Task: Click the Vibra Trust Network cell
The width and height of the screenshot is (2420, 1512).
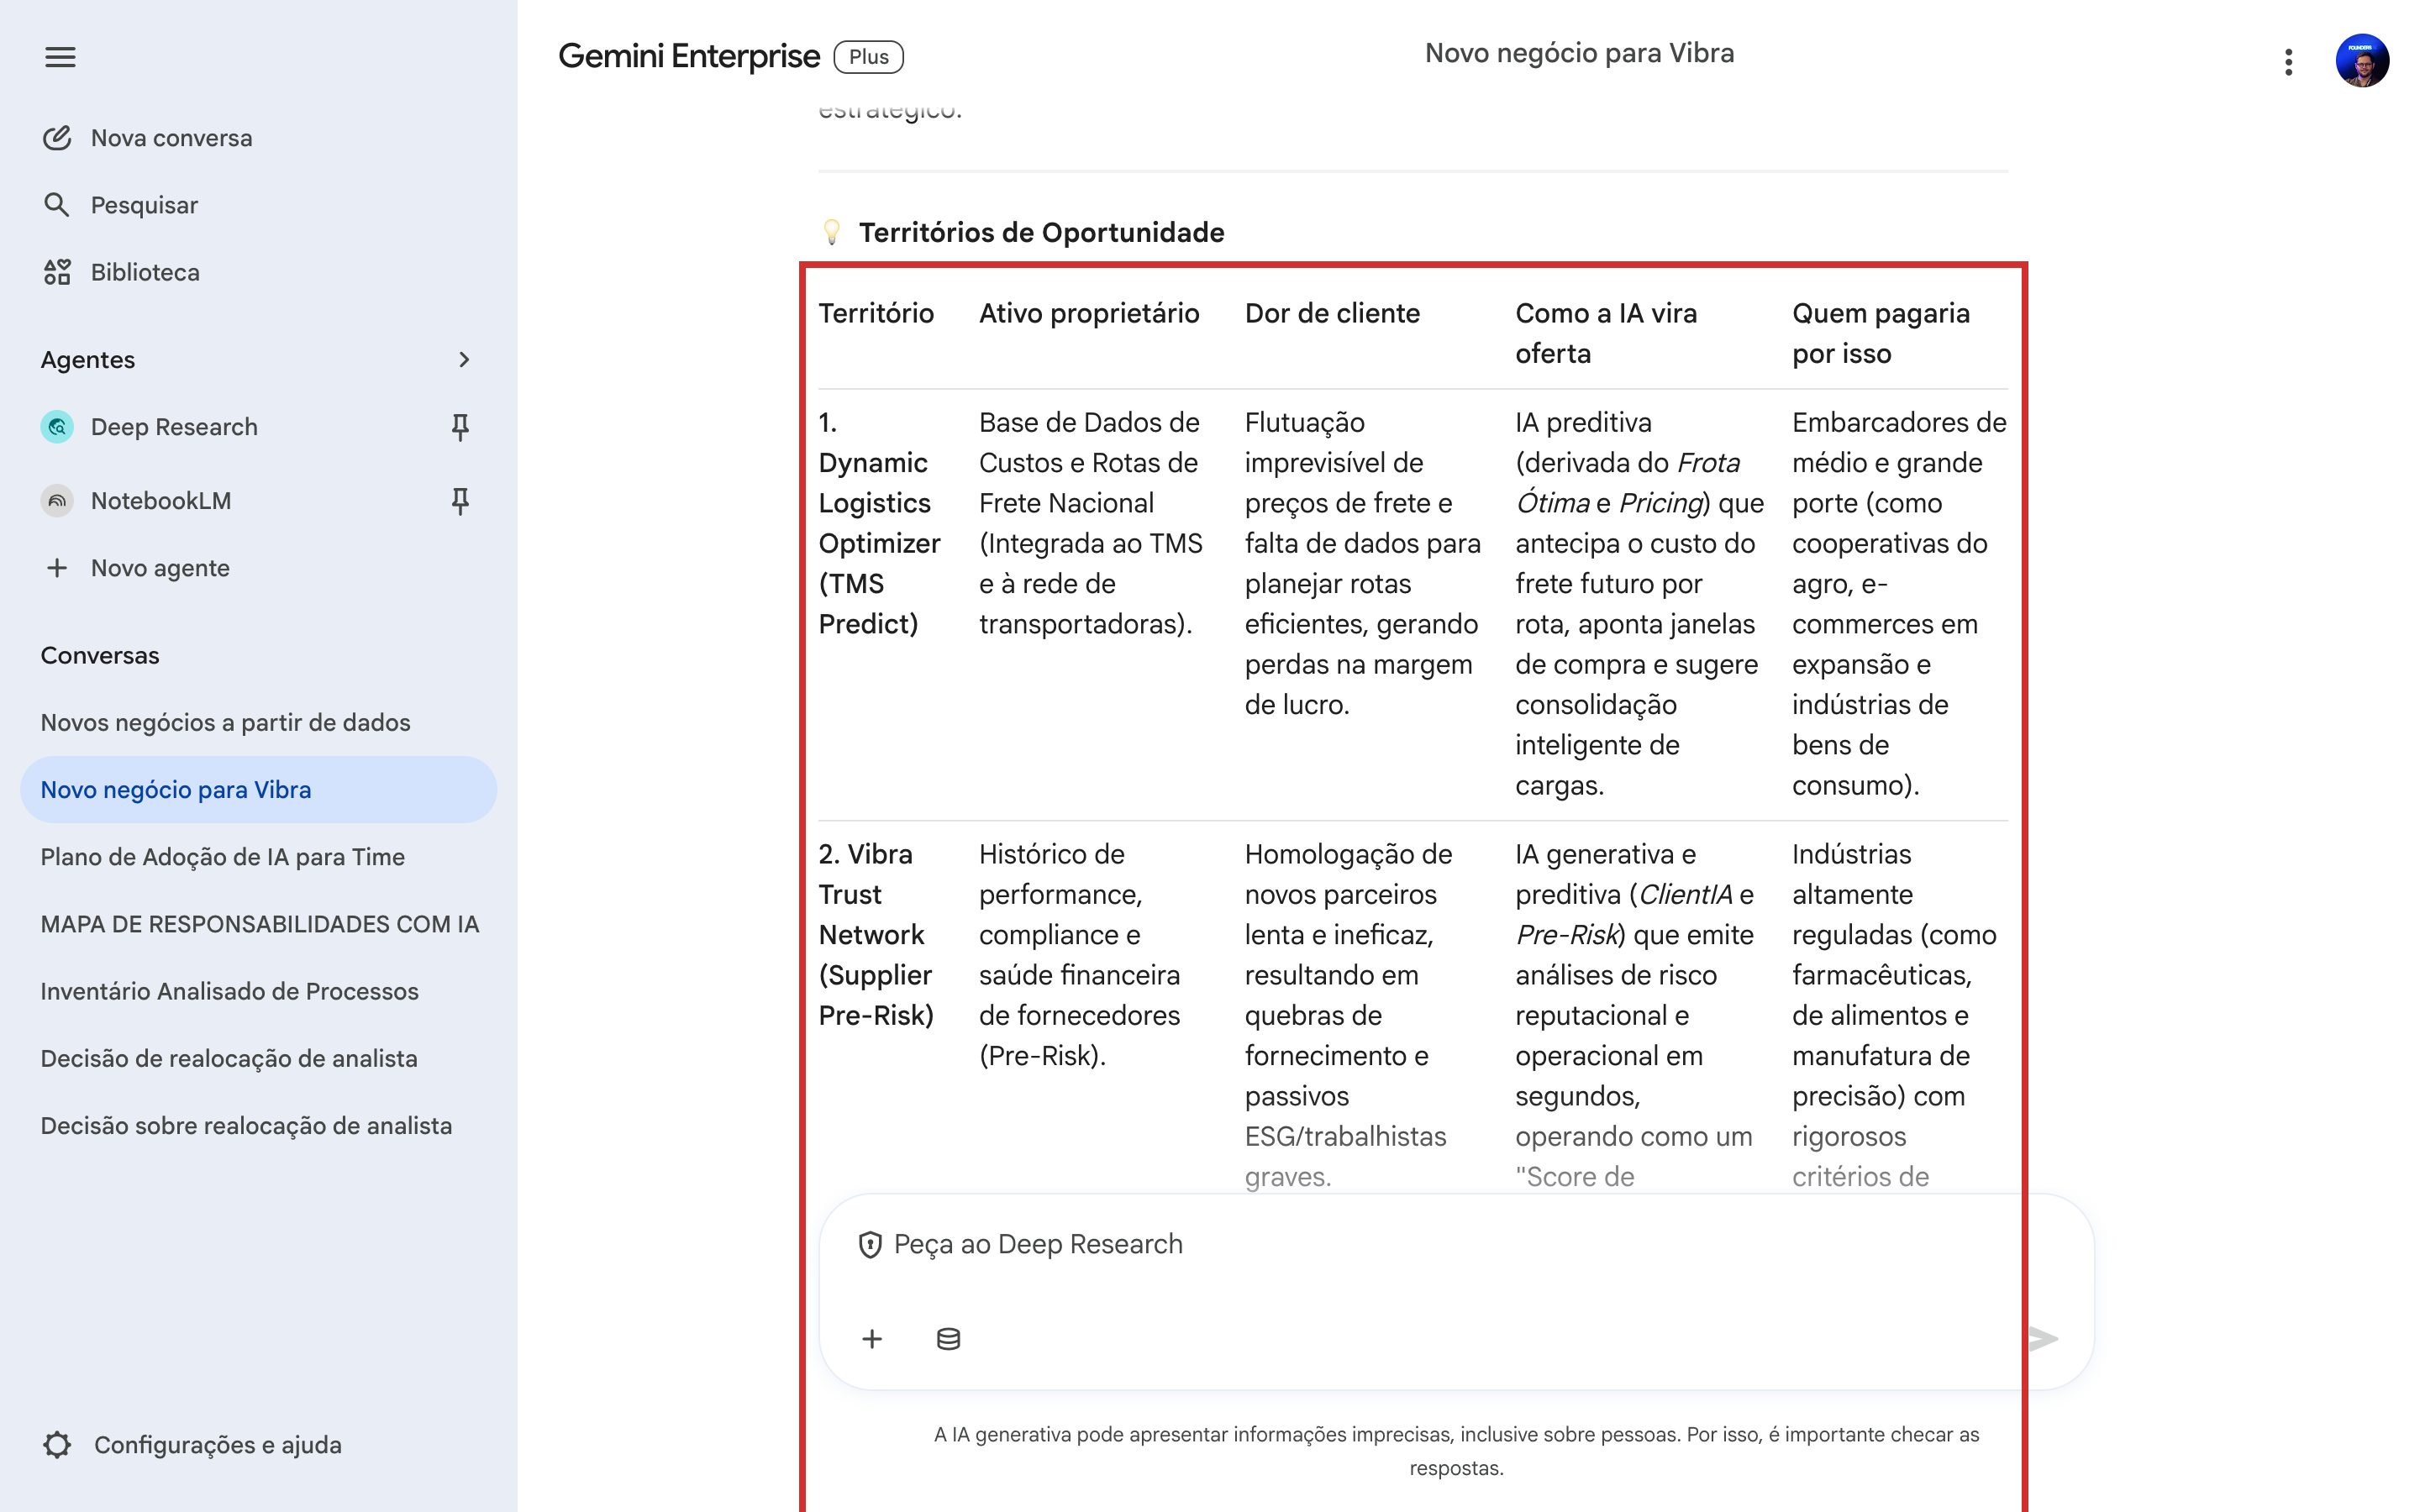Action: tap(876, 935)
